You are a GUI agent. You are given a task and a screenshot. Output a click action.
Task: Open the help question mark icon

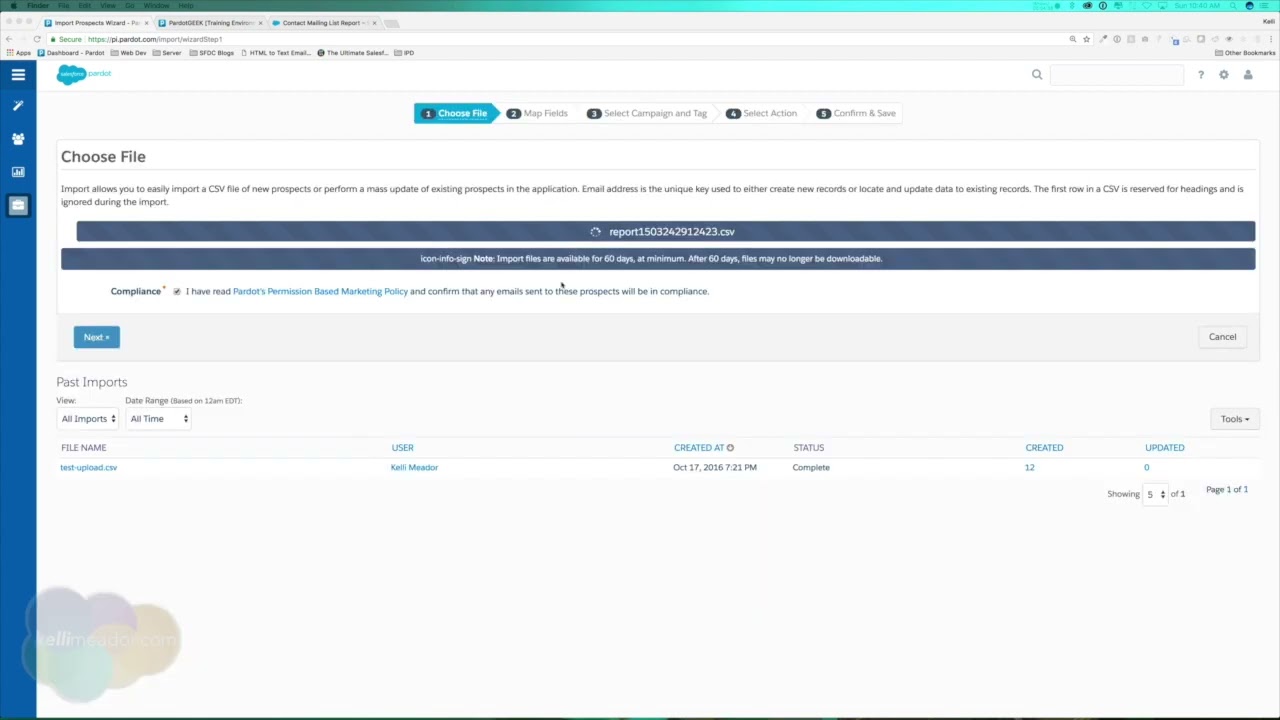[x=1201, y=75]
